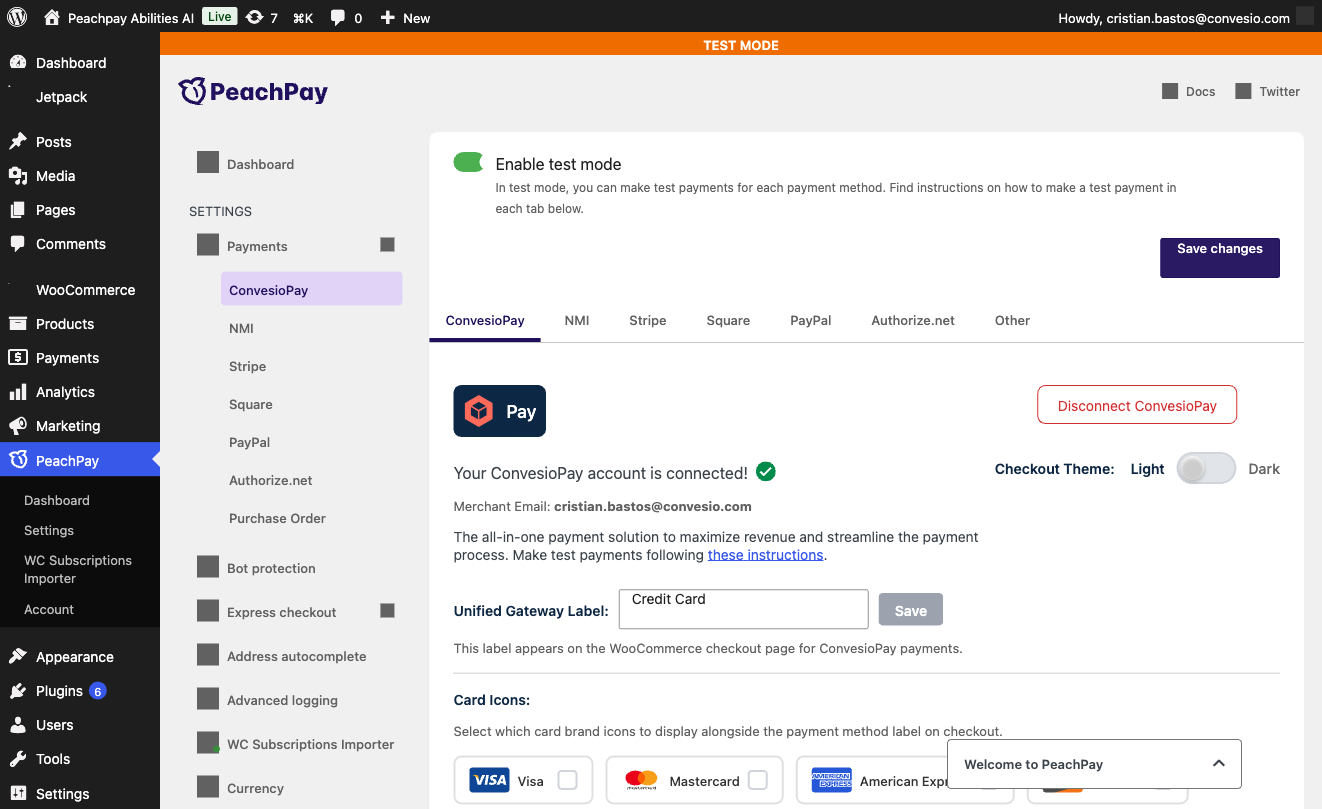Image resolution: width=1322 pixels, height=809 pixels.
Task: Click the Analytics bar chart icon
Action: (18, 391)
